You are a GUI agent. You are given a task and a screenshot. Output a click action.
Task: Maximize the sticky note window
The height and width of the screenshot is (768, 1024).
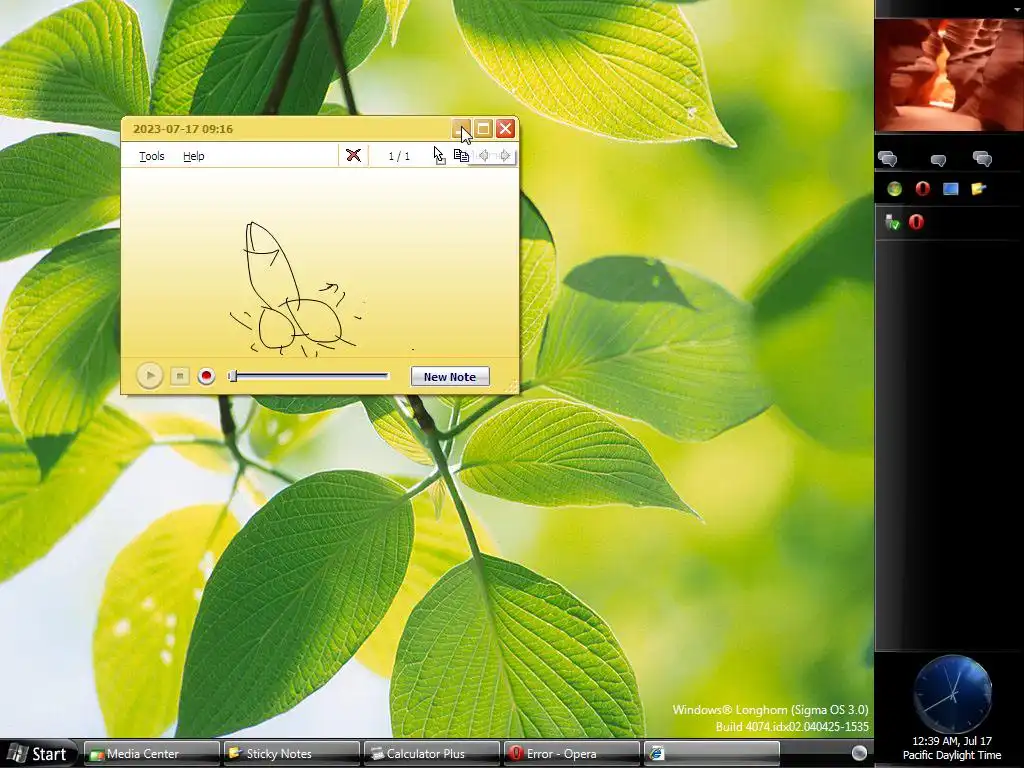pyautogui.click(x=483, y=129)
